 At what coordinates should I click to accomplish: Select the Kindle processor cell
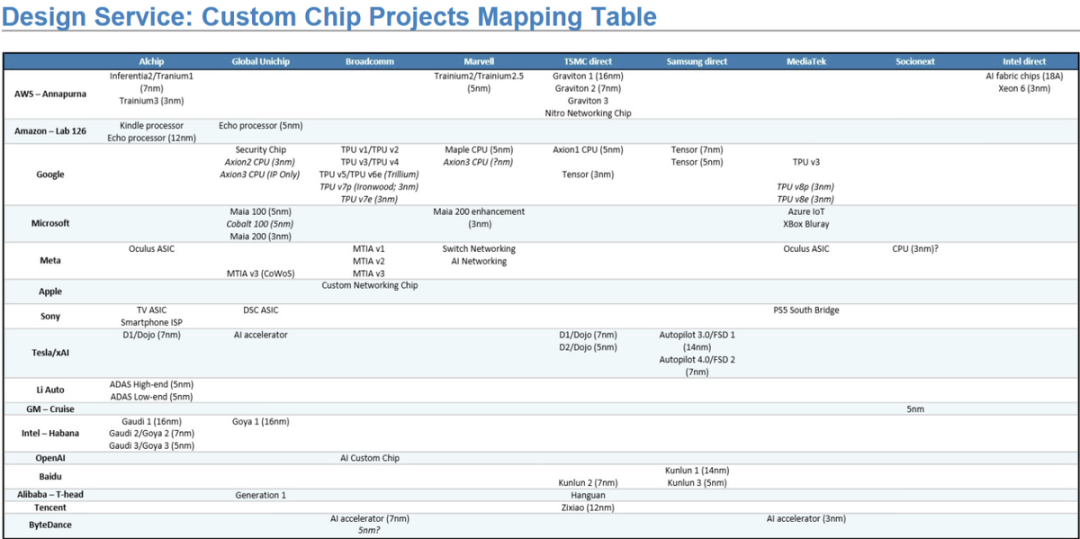(151, 126)
